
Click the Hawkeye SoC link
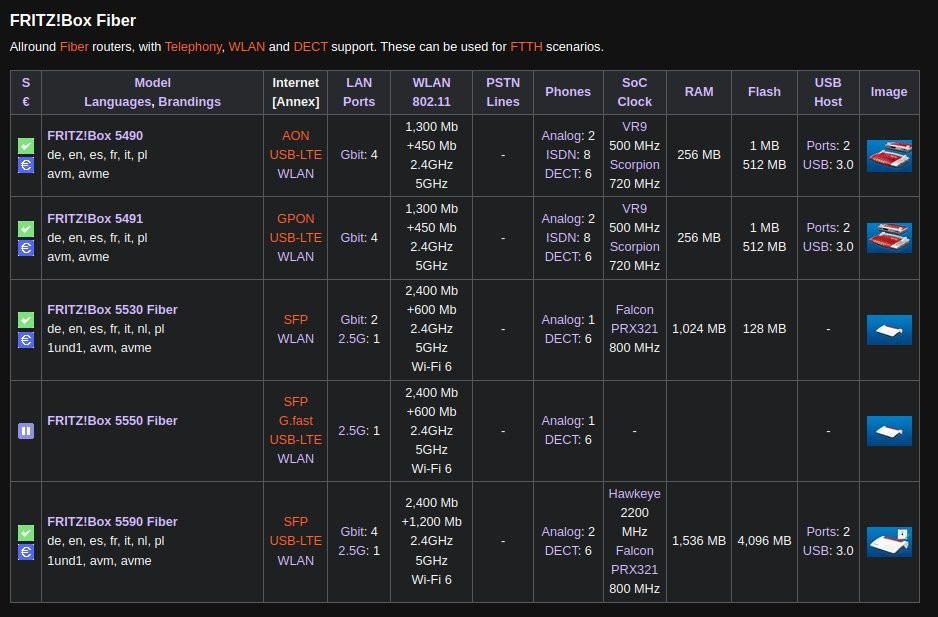634,494
